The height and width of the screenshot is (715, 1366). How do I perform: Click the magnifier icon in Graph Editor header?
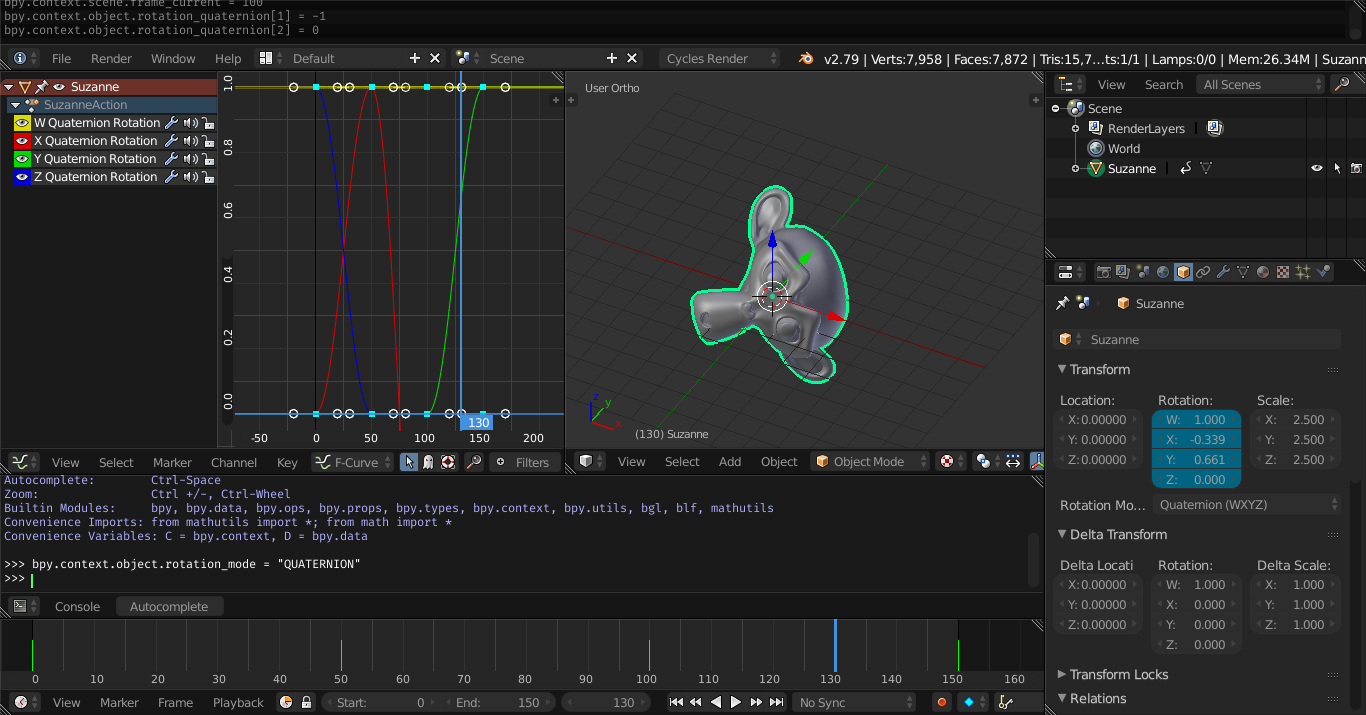coord(474,462)
